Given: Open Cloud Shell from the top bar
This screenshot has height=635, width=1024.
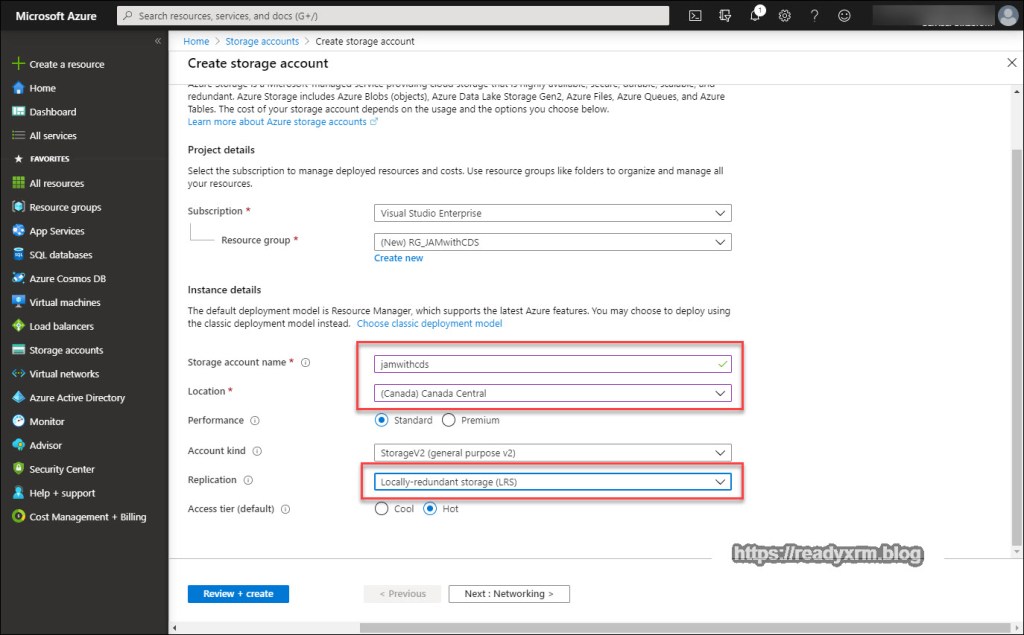Looking at the screenshot, I should 696,15.
